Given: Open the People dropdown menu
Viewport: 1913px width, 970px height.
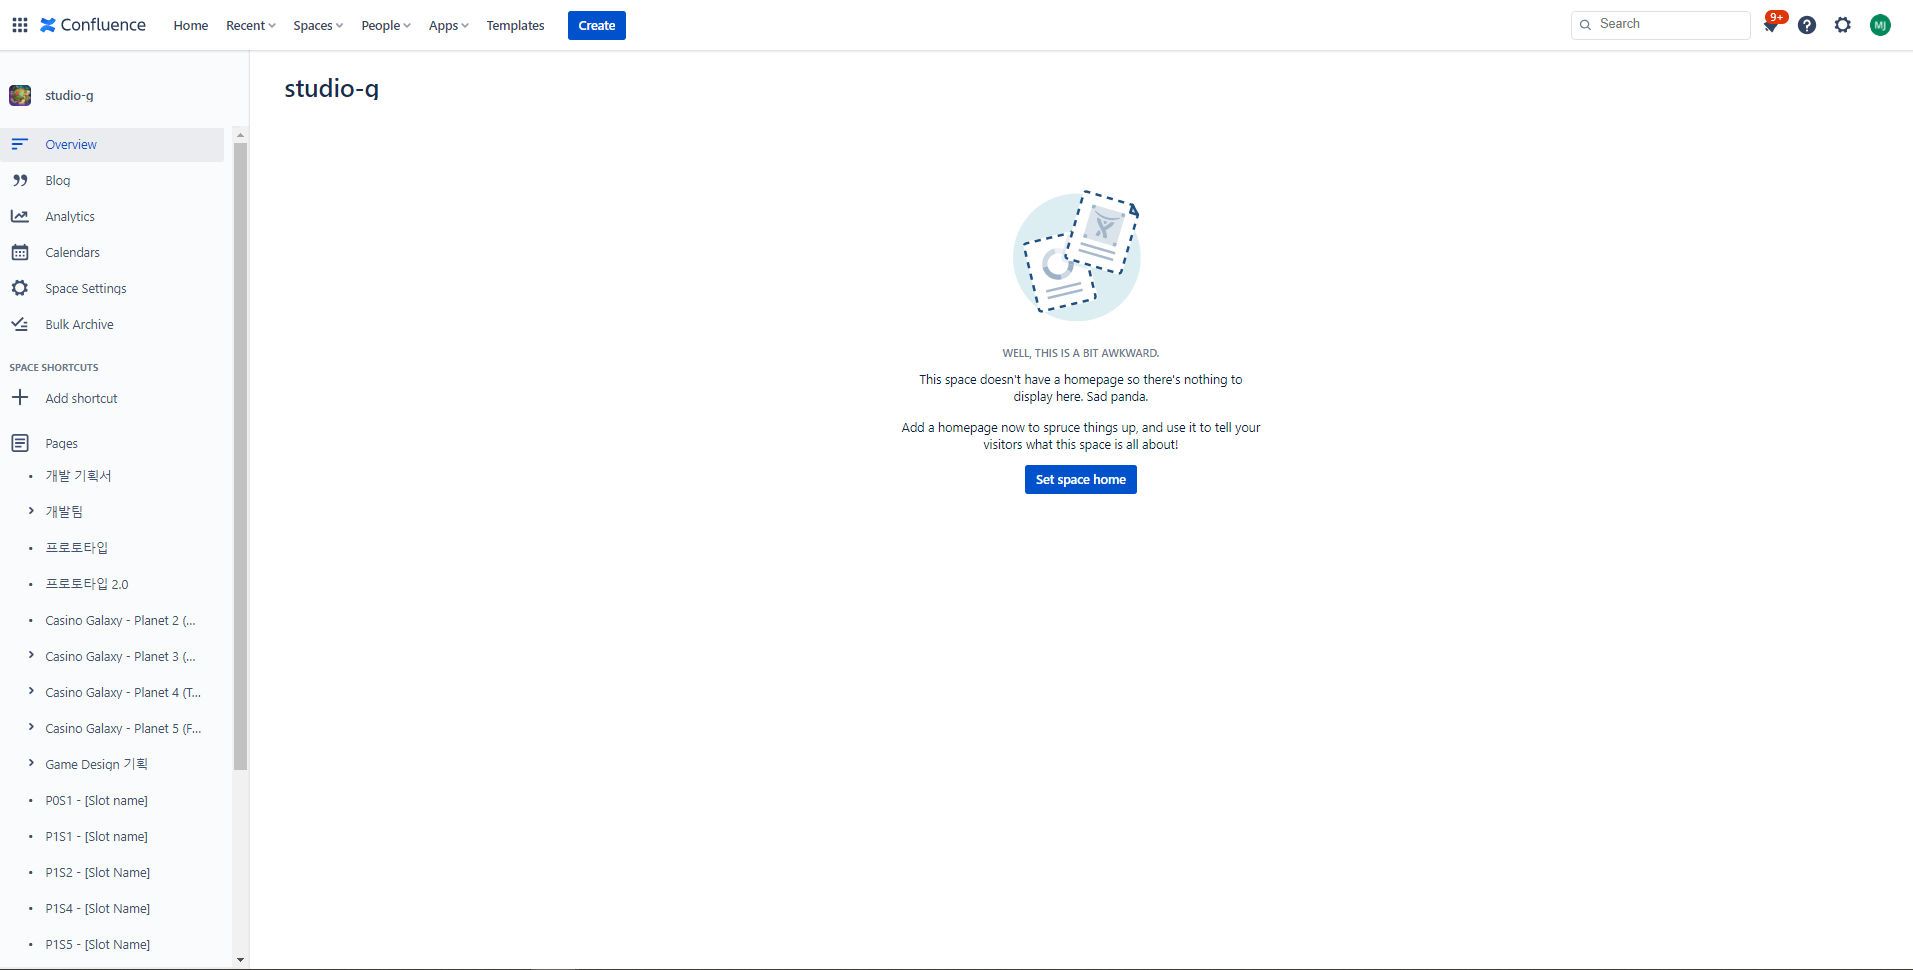Looking at the screenshot, I should click(386, 25).
